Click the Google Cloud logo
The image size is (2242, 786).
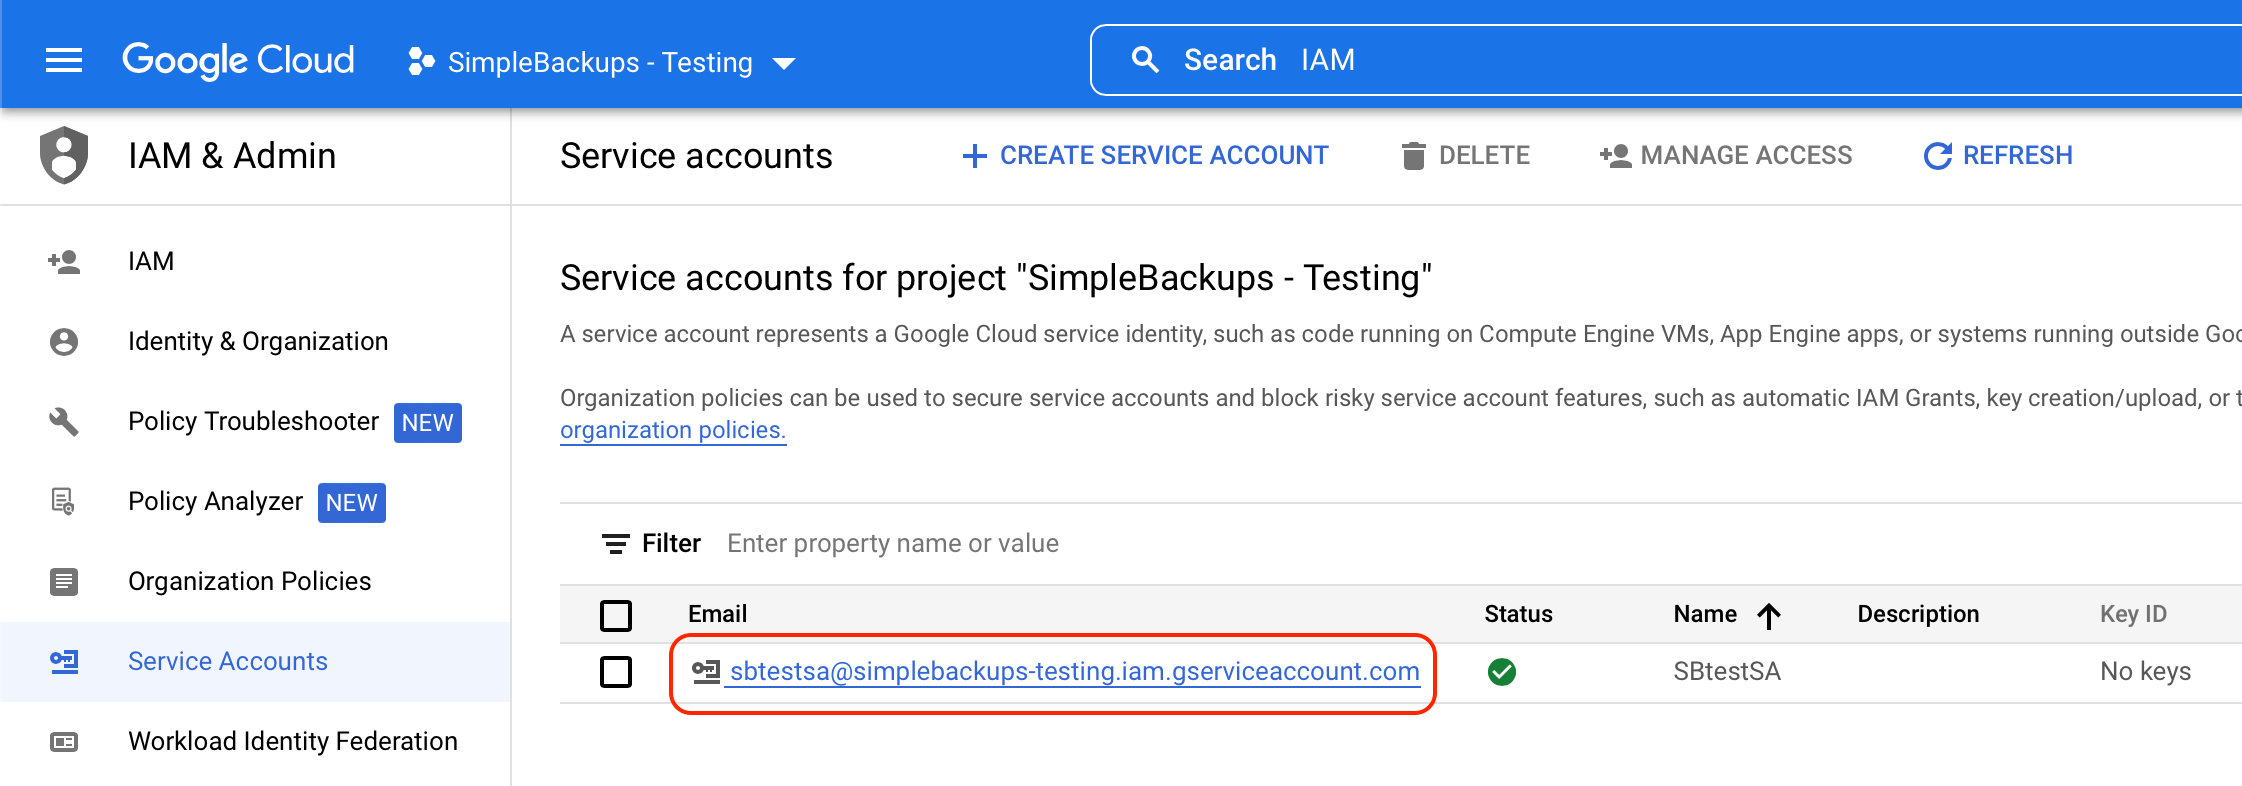pos(238,61)
